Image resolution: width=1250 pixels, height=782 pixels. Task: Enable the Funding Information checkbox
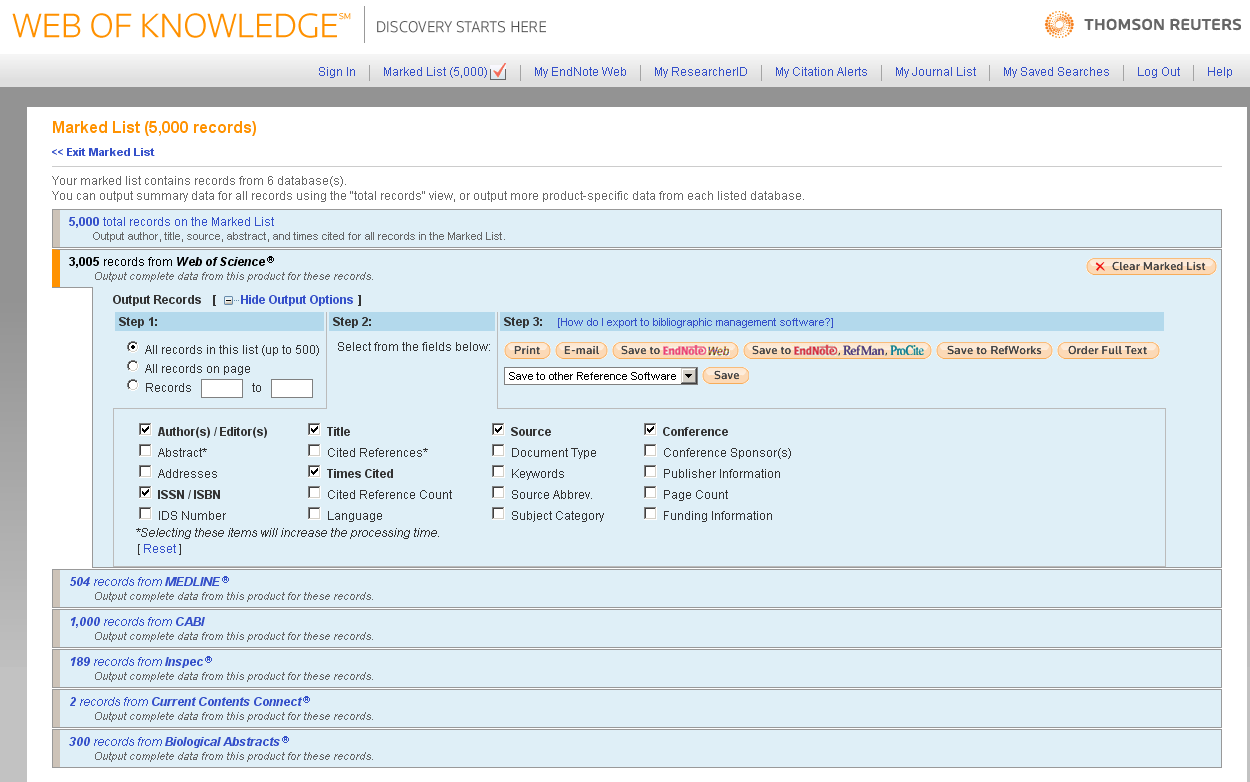click(650, 513)
